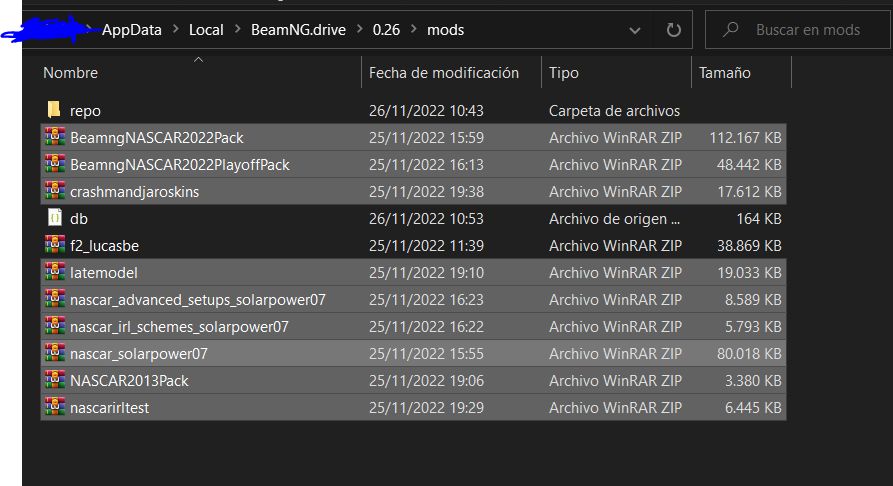Image resolution: width=893 pixels, height=486 pixels.
Task: Click the date 25/11/2022 11:39
Action: click(x=426, y=246)
